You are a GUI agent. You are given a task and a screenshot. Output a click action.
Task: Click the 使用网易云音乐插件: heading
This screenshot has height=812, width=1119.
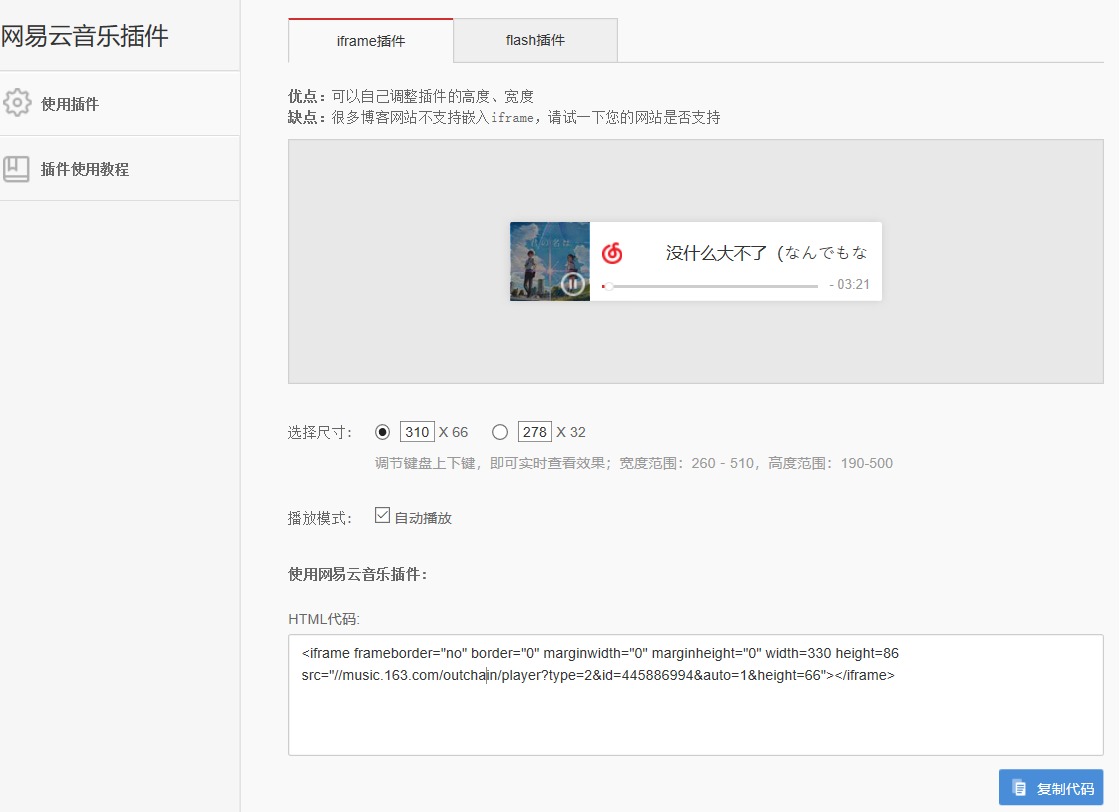pyautogui.click(x=358, y=574)
